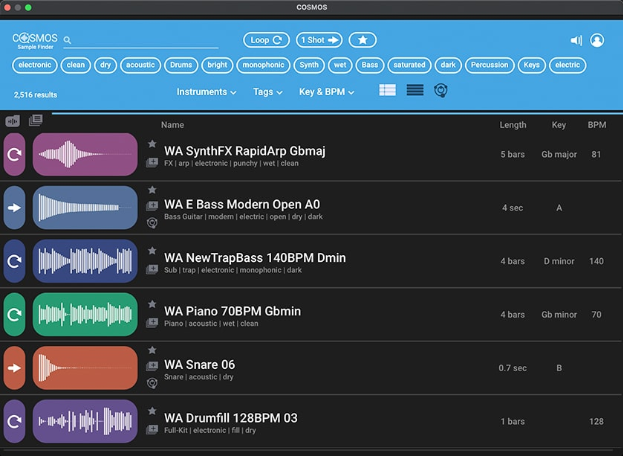Click the monophonic tag pill
Viewport: 623px width, 458px height.
(263, 65)
